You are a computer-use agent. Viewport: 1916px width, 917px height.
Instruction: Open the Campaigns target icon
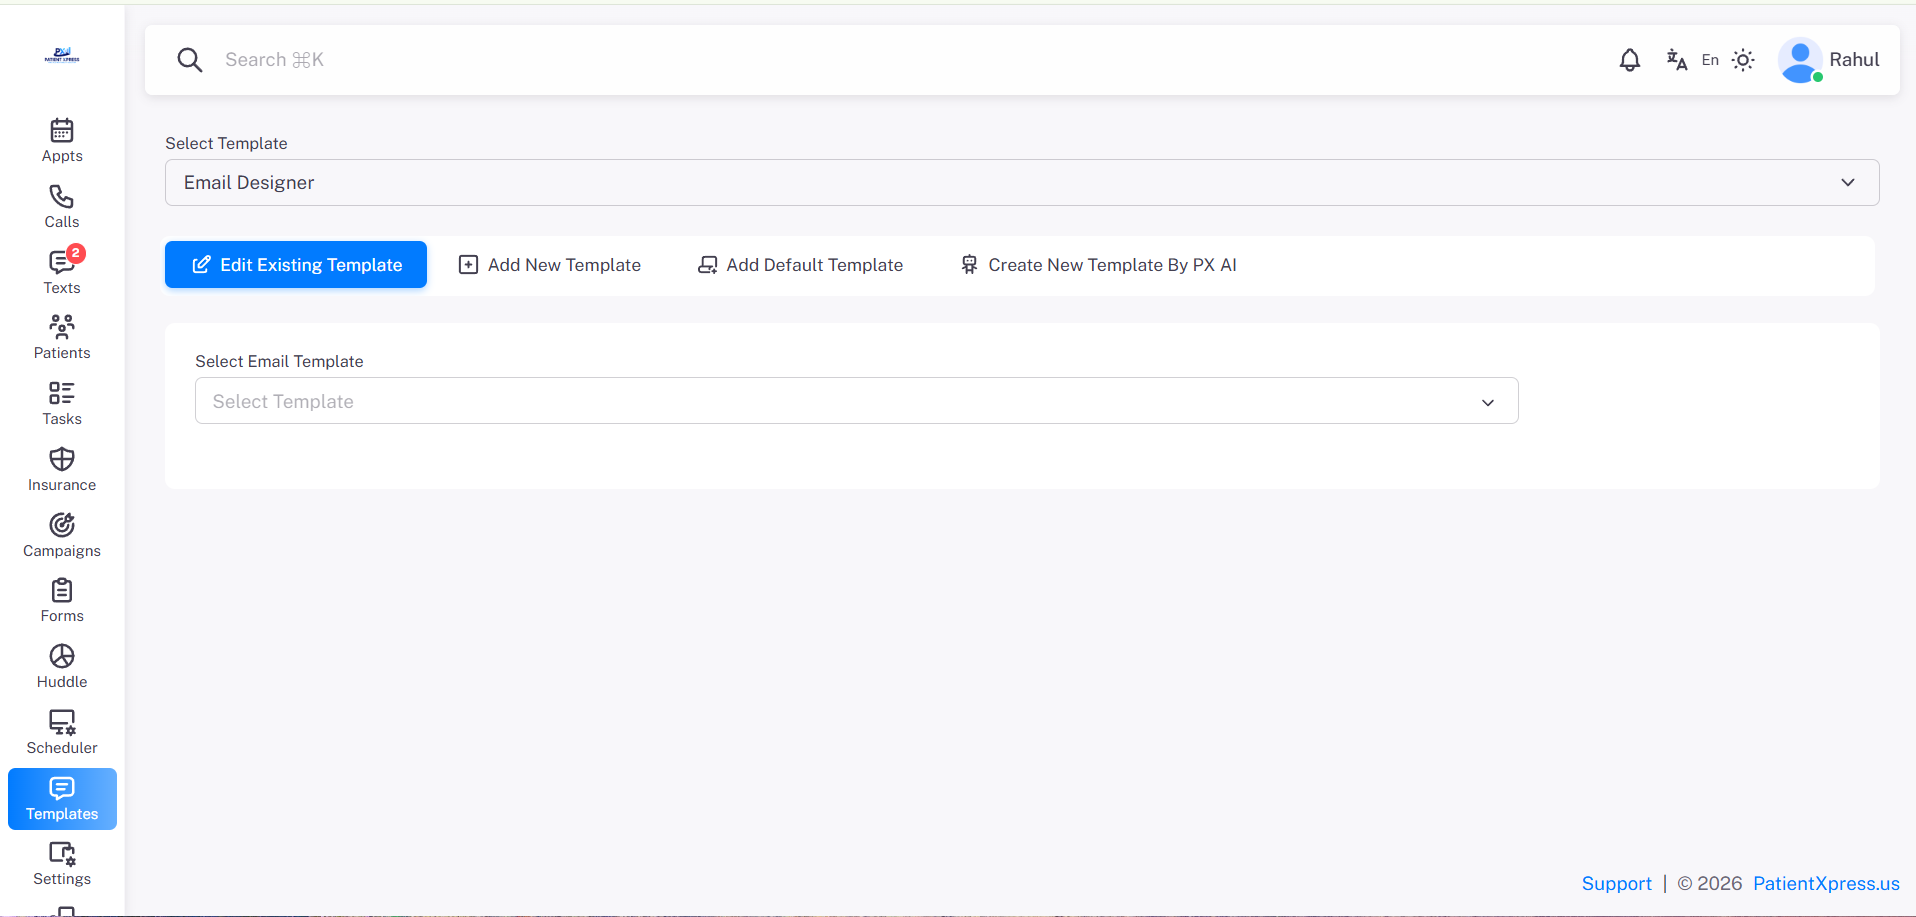click(61, 534)
